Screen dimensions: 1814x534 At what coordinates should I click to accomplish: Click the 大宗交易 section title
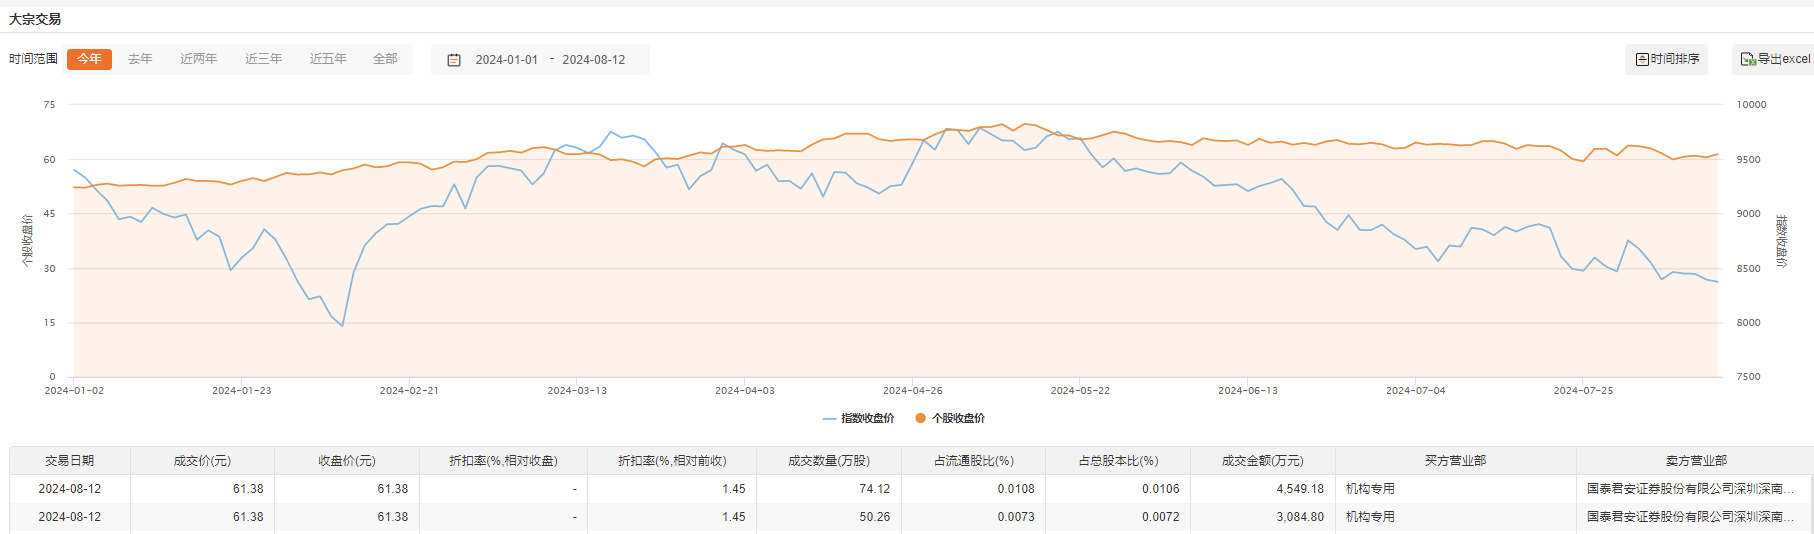[x=35, y=19]
